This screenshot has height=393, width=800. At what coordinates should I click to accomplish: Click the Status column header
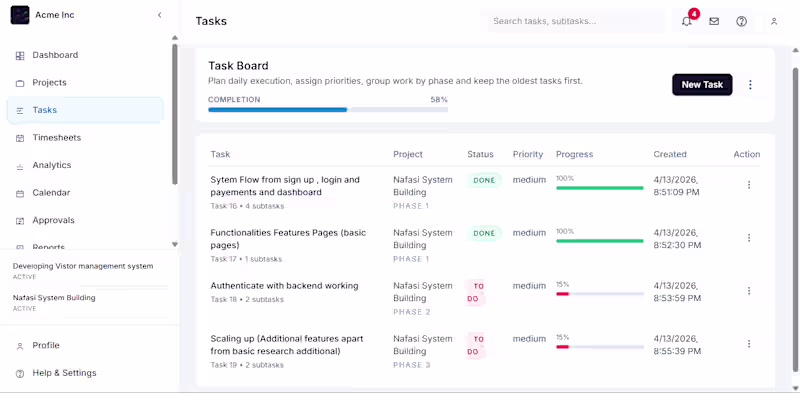point(480,154)
